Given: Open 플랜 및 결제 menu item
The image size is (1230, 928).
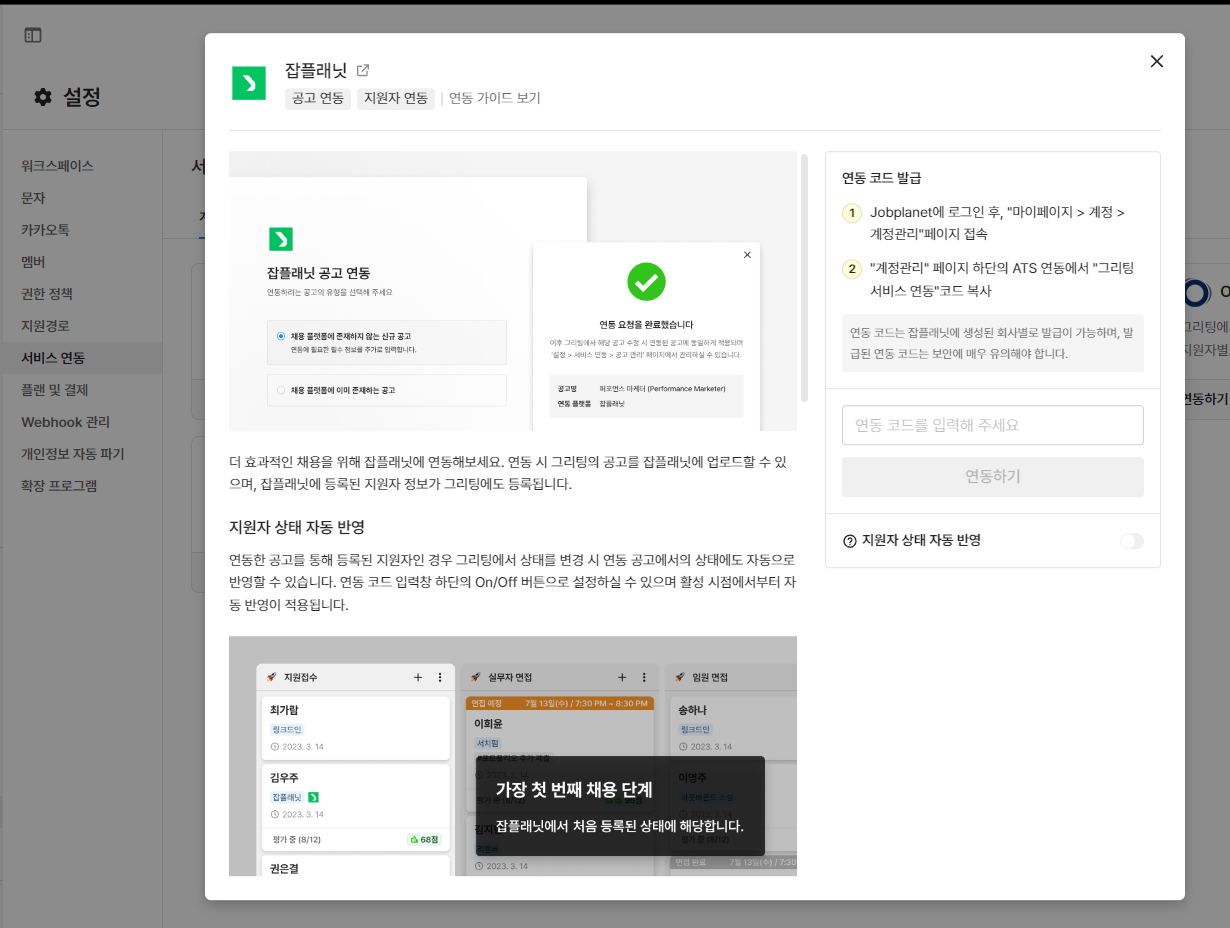Looking at the screenshot, I should [55, 390].
